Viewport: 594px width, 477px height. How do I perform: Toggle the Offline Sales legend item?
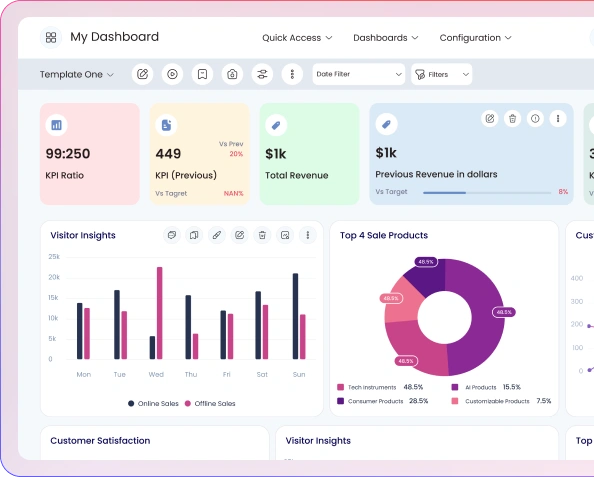point(210,403)
